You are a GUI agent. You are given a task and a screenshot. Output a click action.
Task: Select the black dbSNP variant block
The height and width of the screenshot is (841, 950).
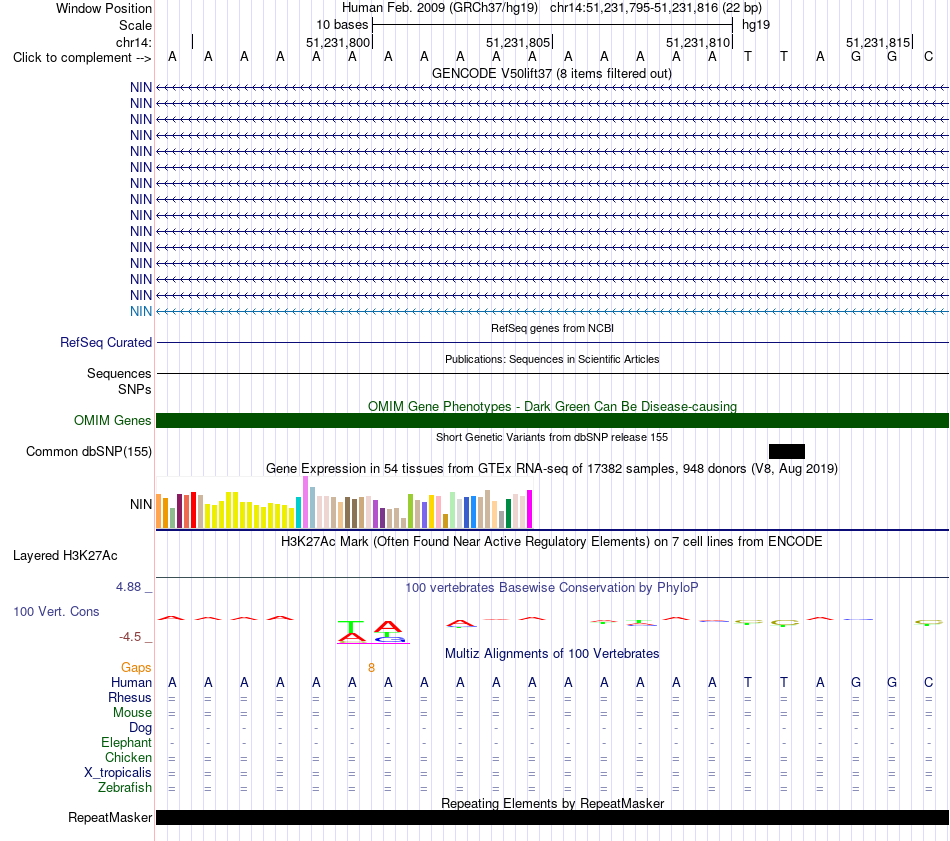coord(786,451)
